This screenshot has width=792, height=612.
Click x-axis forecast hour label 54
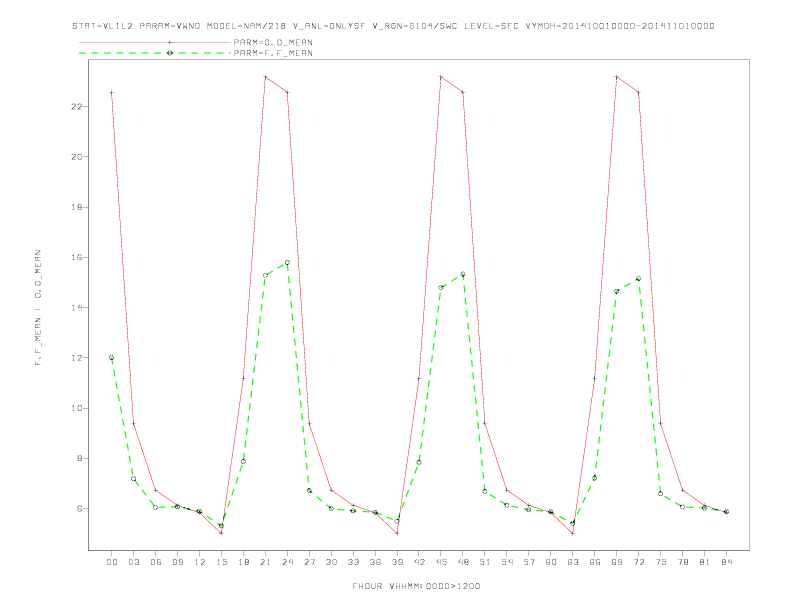point(507,562)
